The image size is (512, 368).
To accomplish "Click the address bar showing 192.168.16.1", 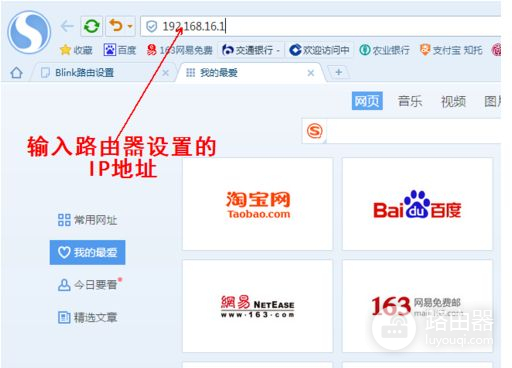I will coord(320,26).
